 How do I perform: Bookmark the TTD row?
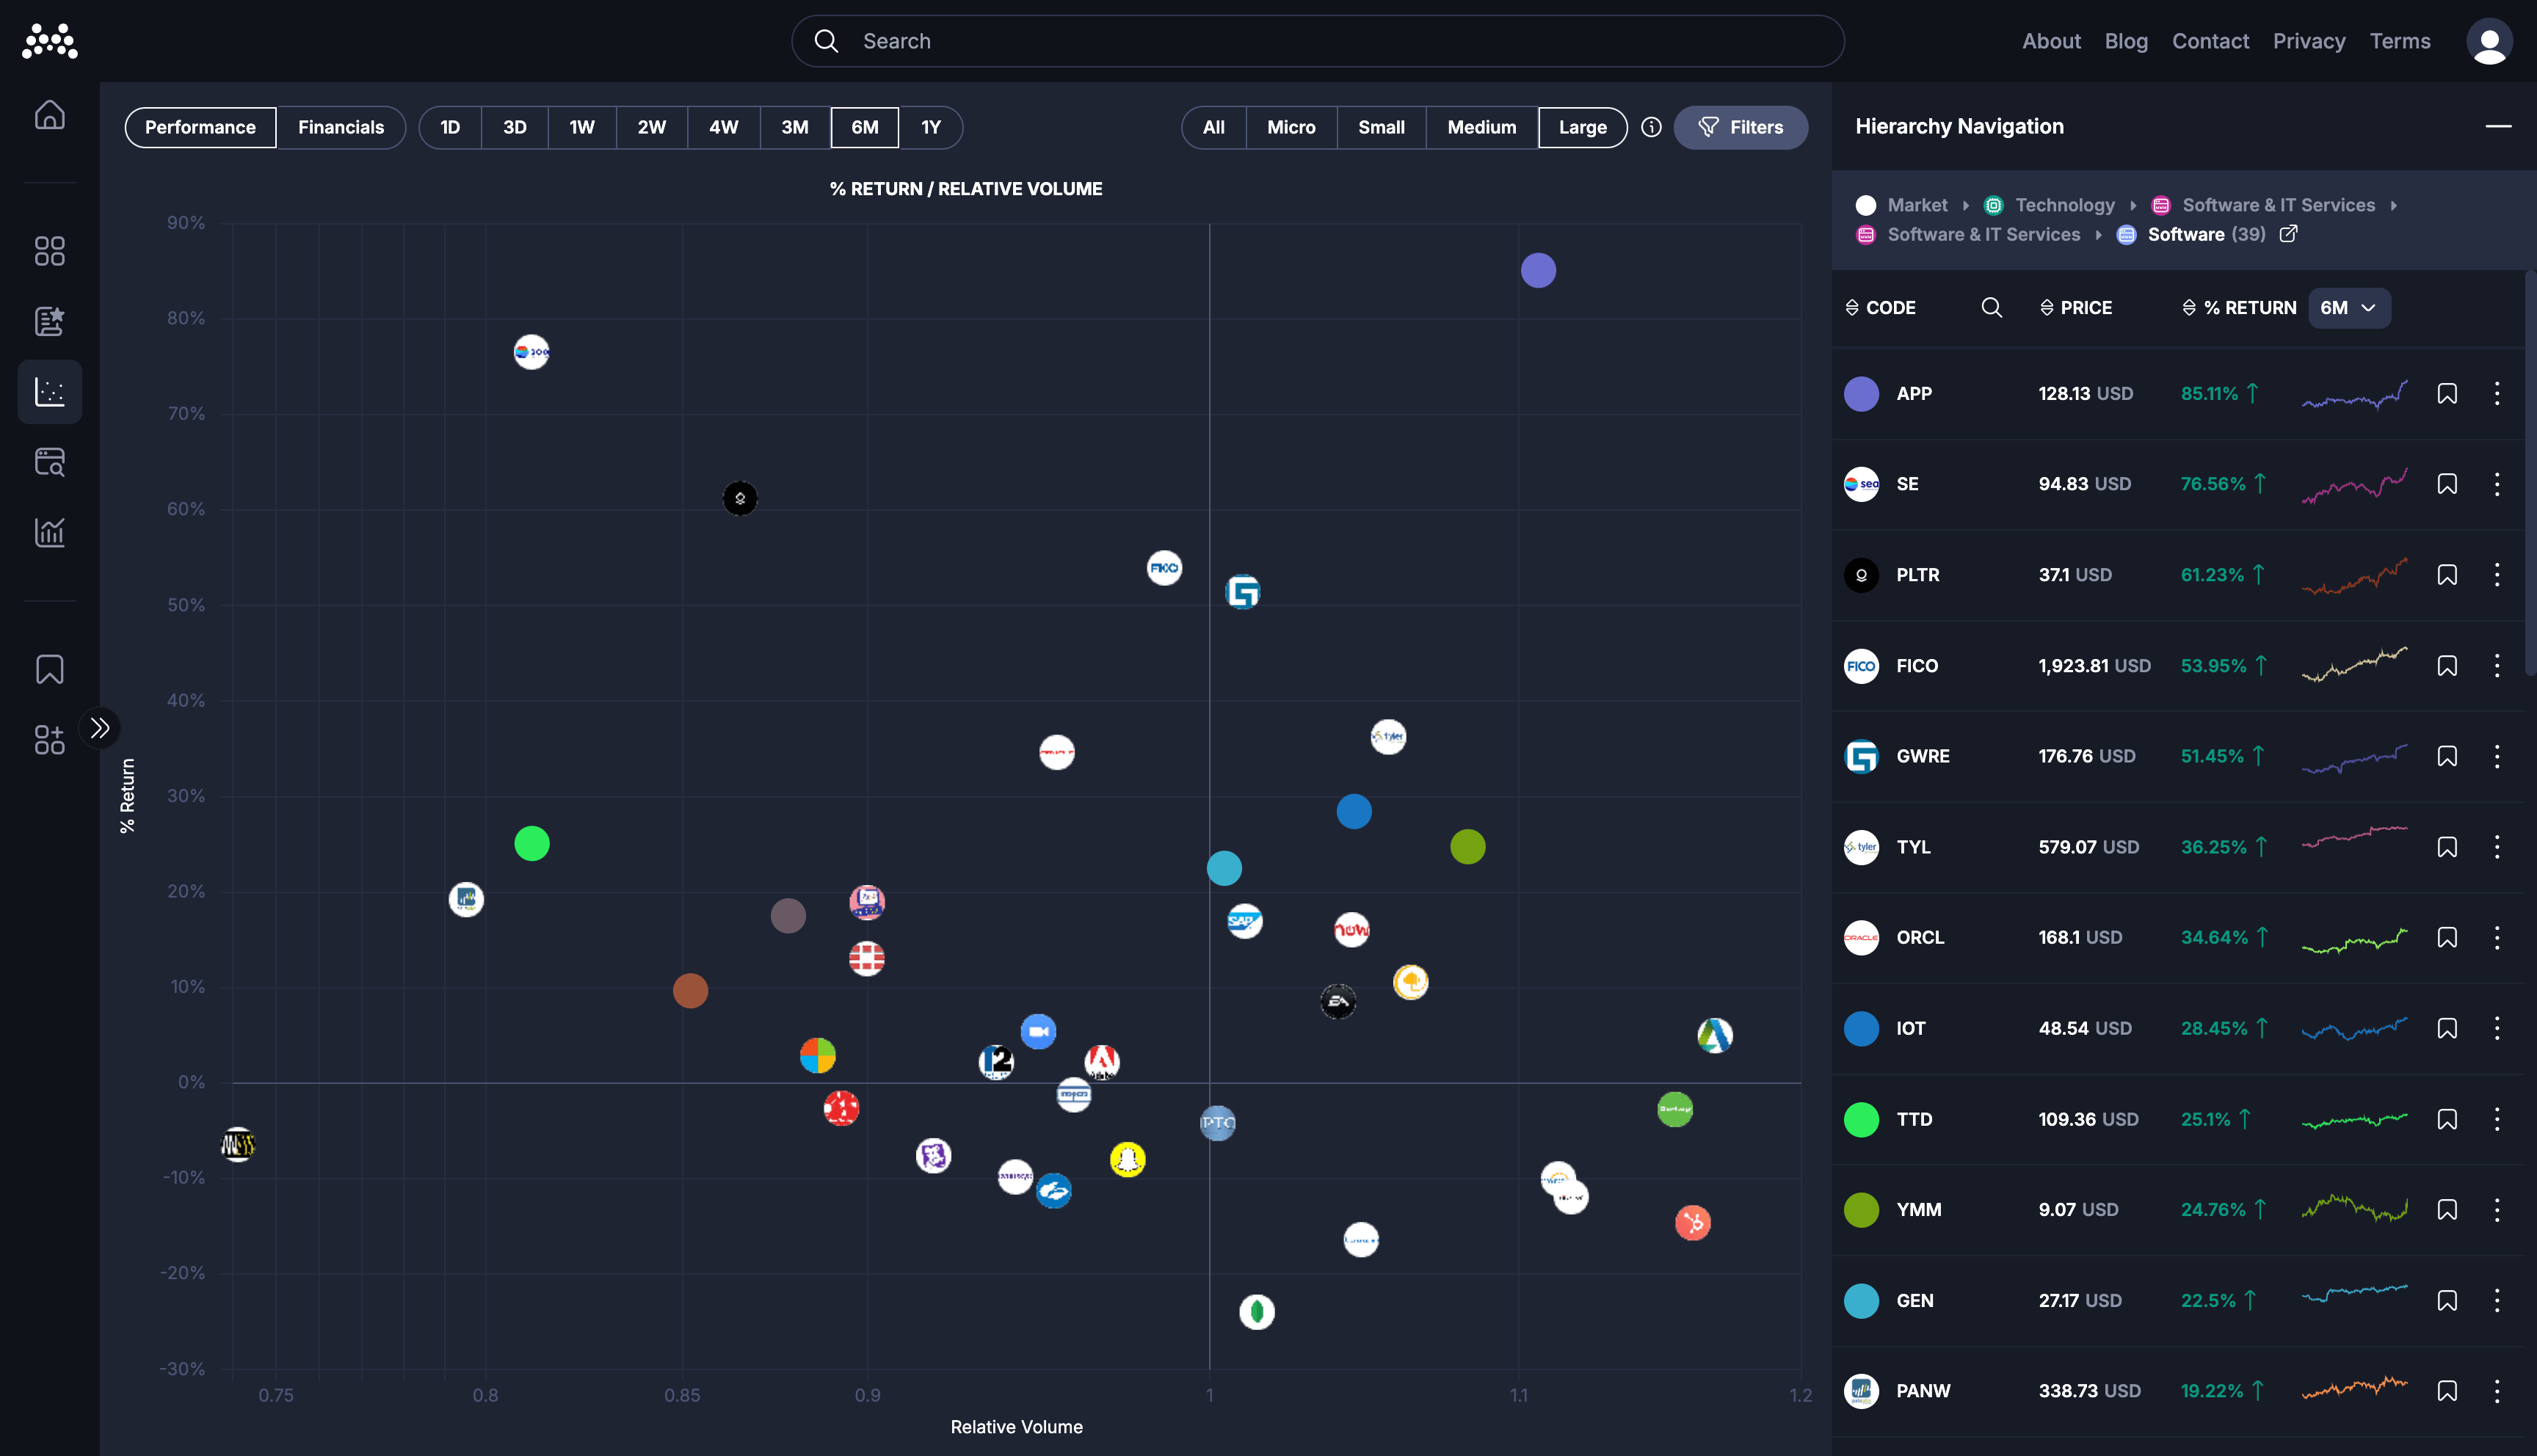pos(2446,1119)
